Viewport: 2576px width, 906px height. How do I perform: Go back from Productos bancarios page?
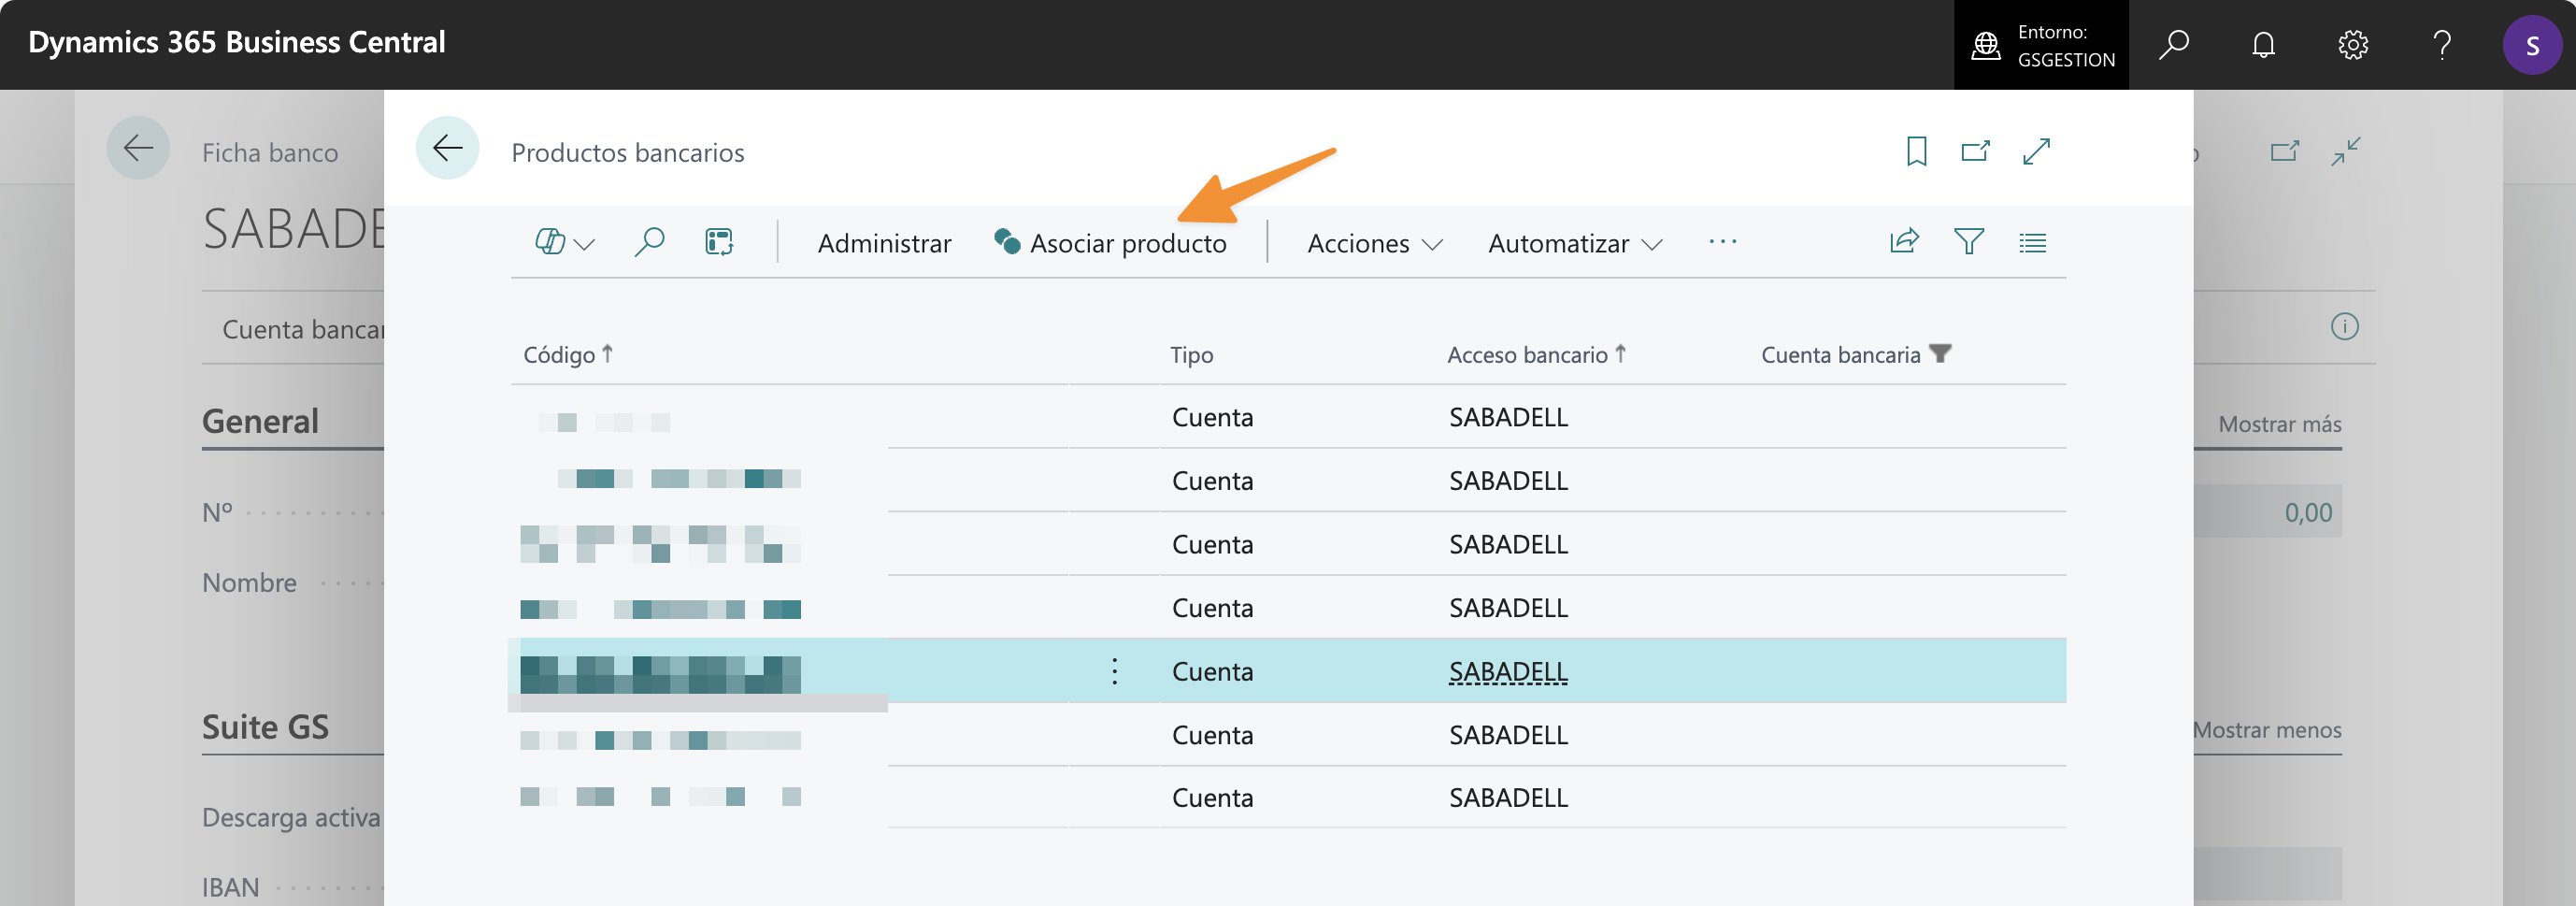click(x=447, y=149)
